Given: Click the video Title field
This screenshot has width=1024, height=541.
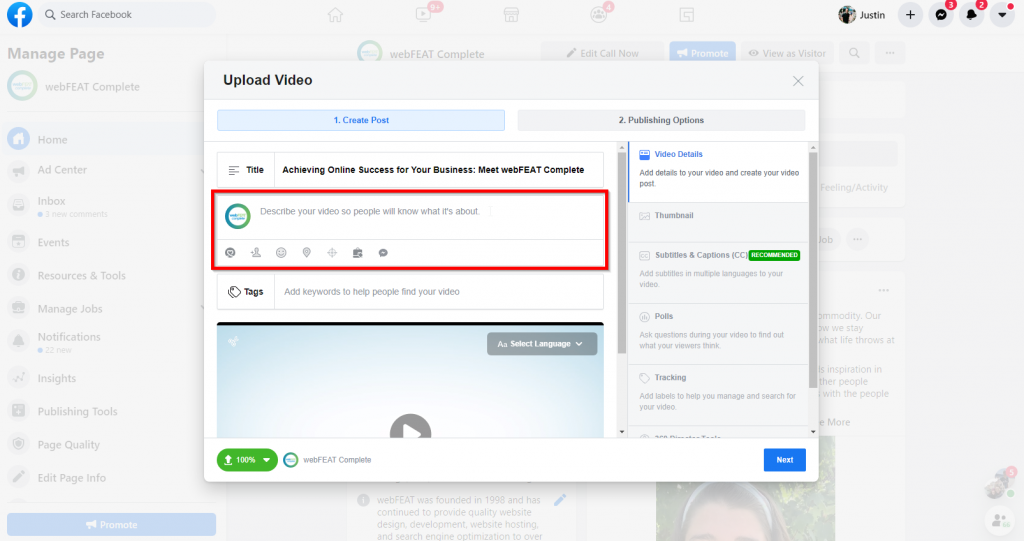Looking at the screenshot, I should (438, 170).
